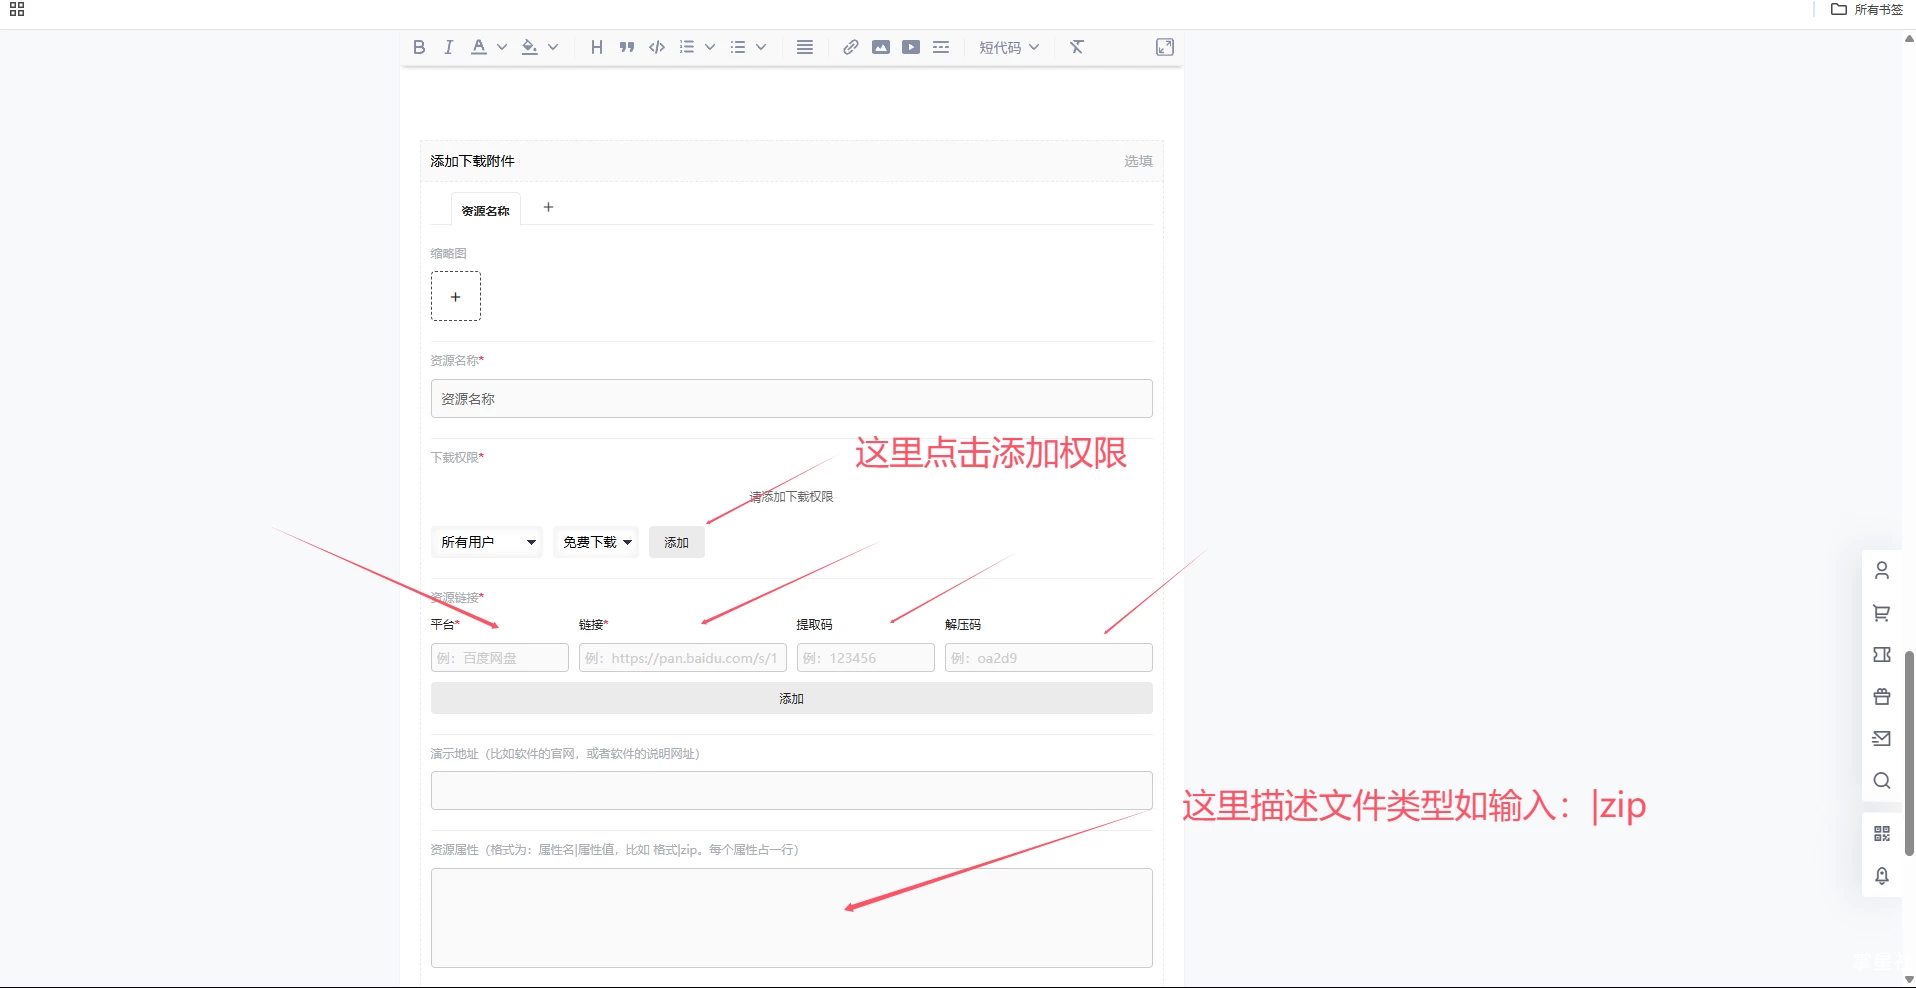The width and height of the screenshot is (1916, 988).
Task: Click inside the 资源属性 attributes textarea
Action: [791, 917]
